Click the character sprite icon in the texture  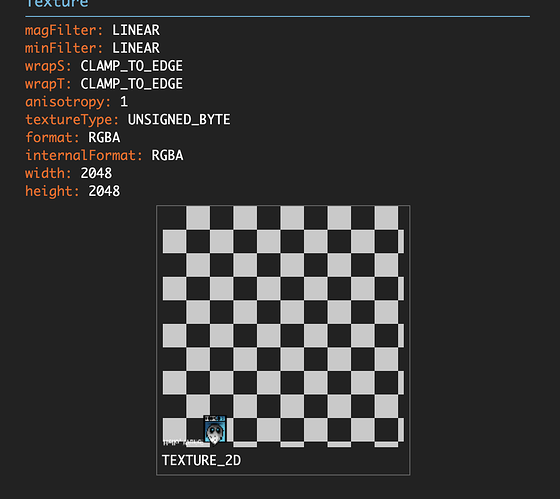215,430
